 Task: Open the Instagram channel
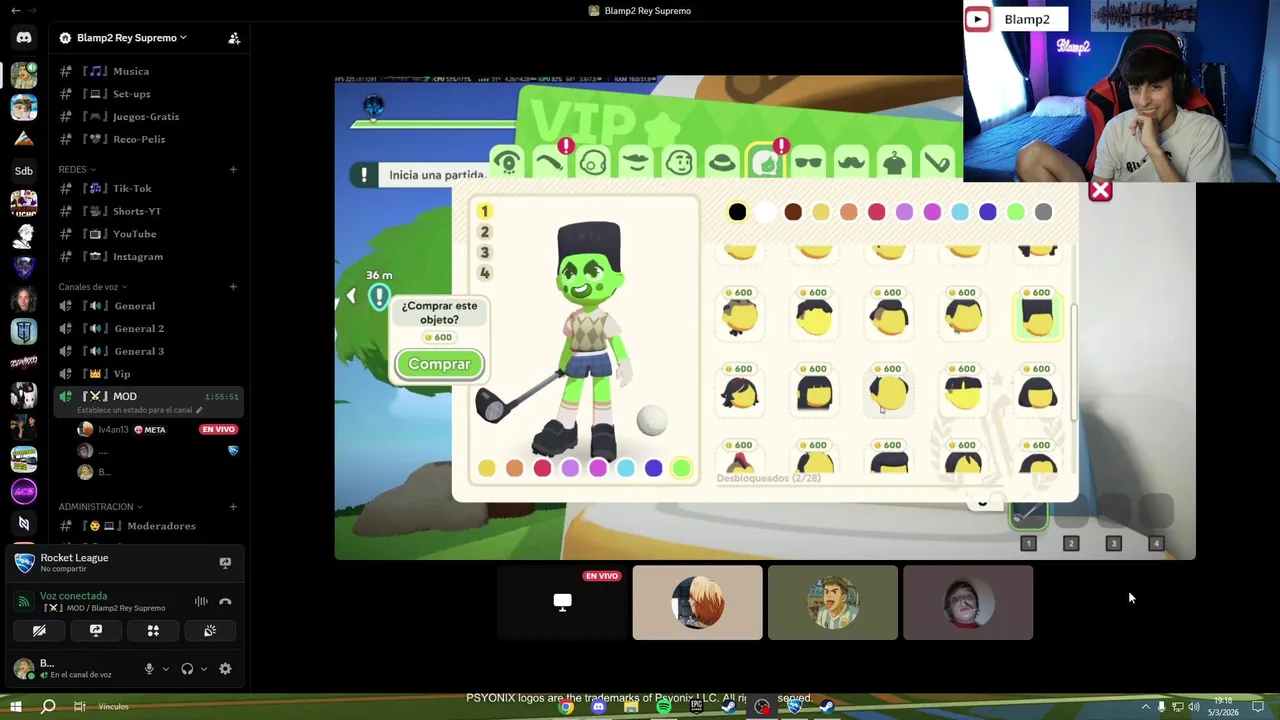click(149, 257)
